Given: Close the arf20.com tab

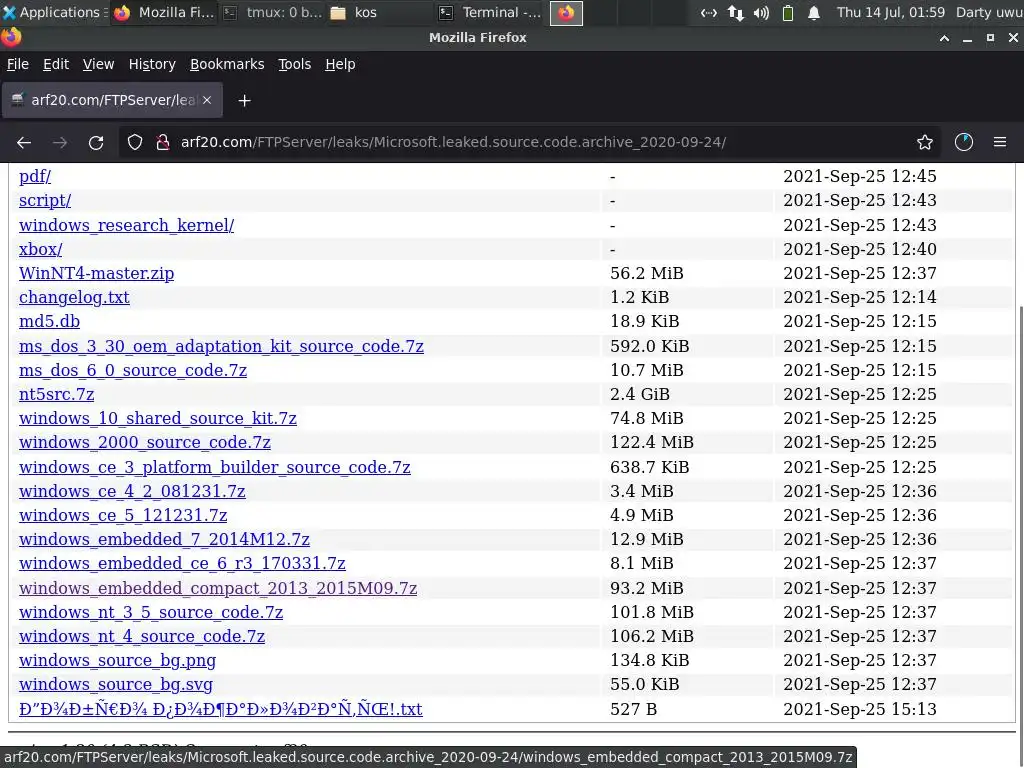Looking at the screenshot, I should pyautogui.click(x=207, y=100).
